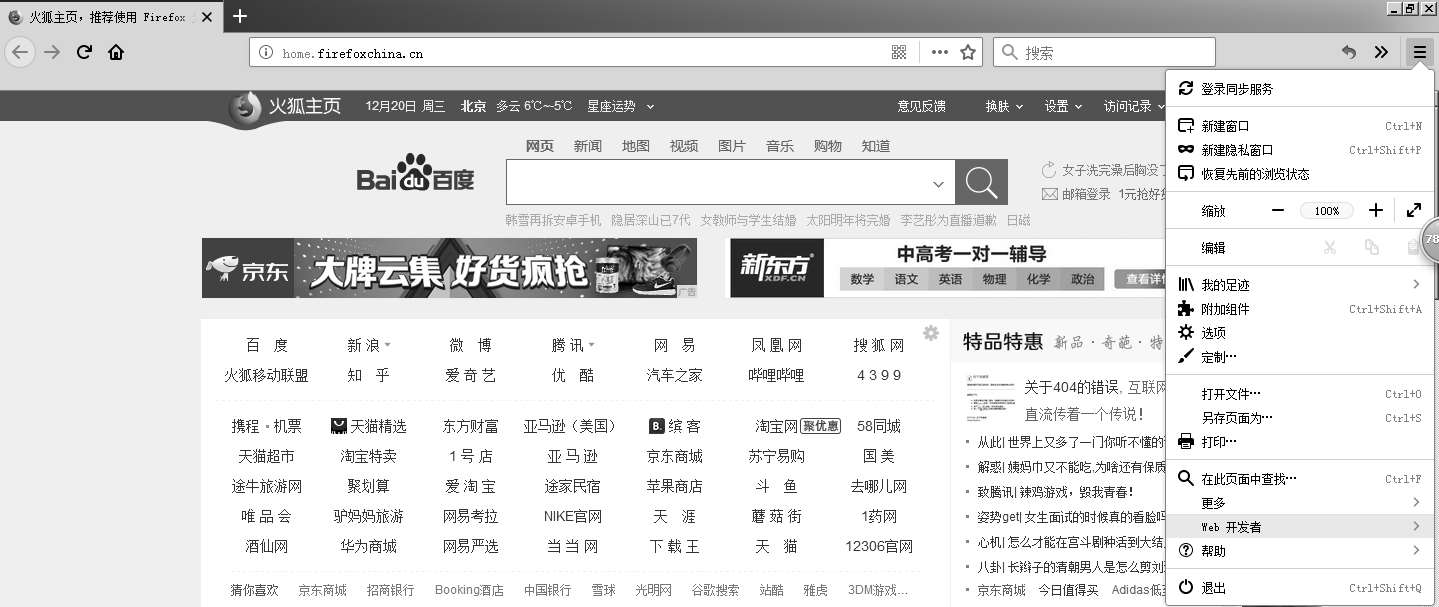Click 新东方 banner 查看详情 button
Viewport: 1439px width, 607px height.
pyautogui.click(x=1141, y=279)
